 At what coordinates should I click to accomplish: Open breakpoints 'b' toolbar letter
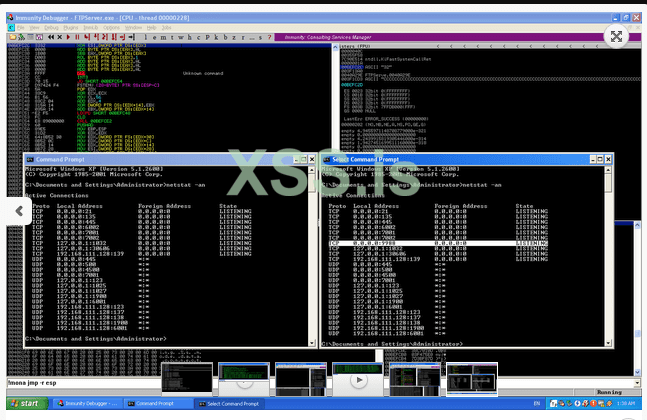pyautogui.click(x=225, y=37)
